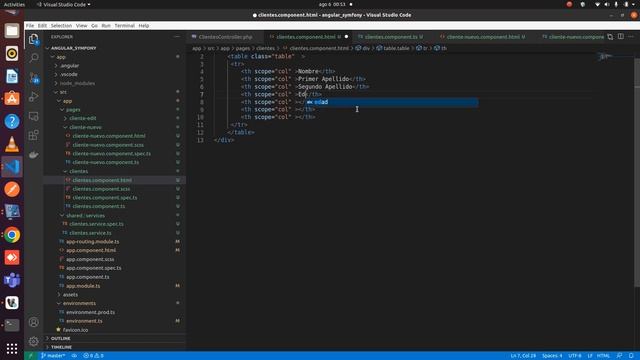Change line ending via LF status item

pos(589,356)
